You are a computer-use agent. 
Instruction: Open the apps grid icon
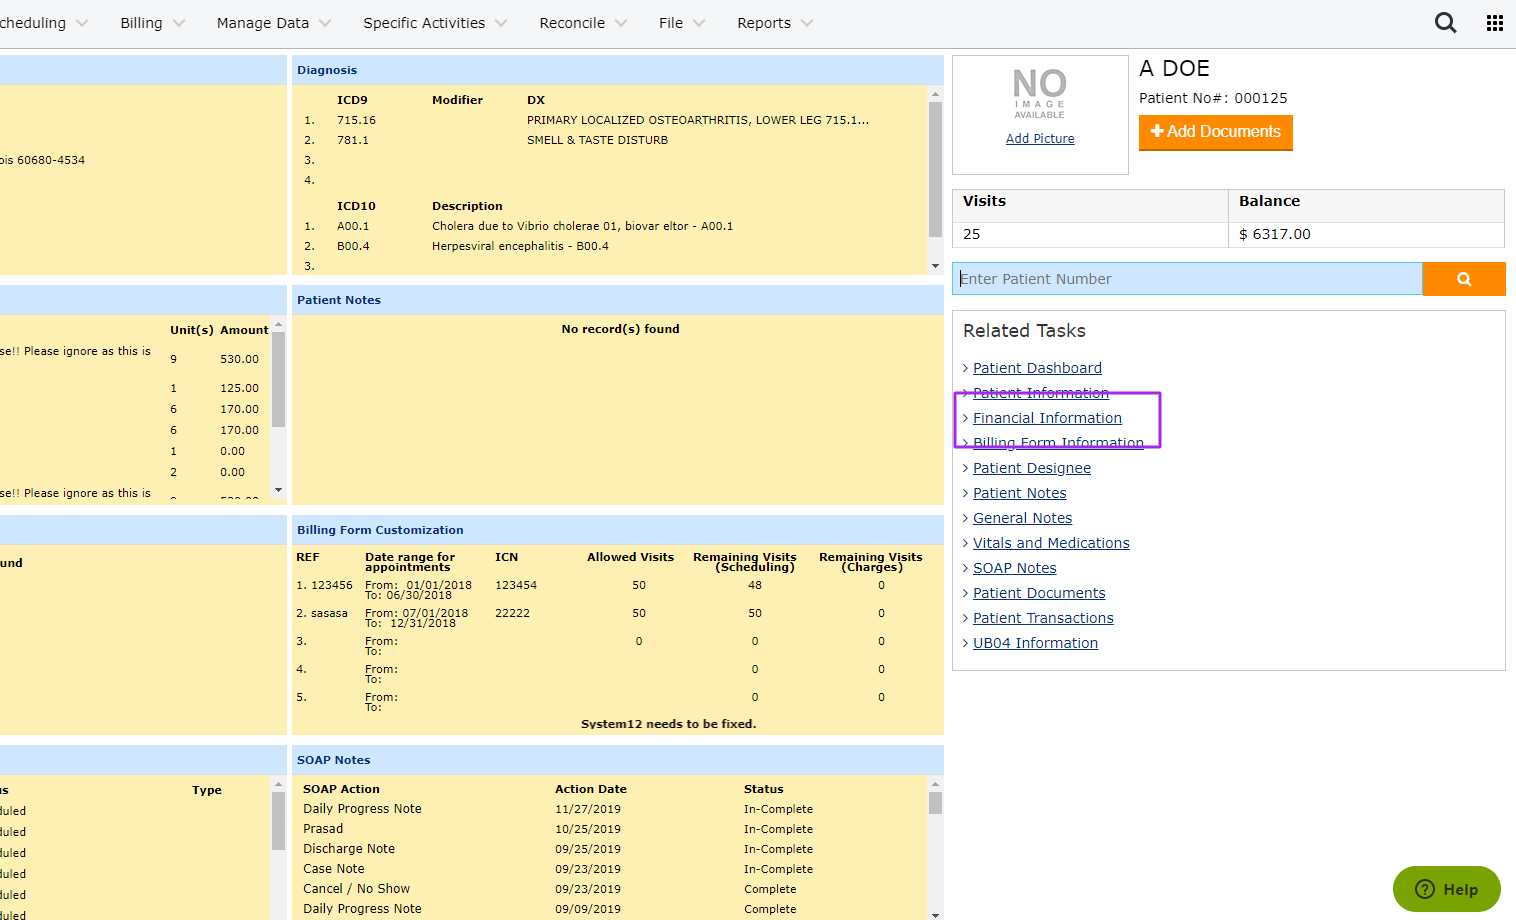click(1494, 23)
